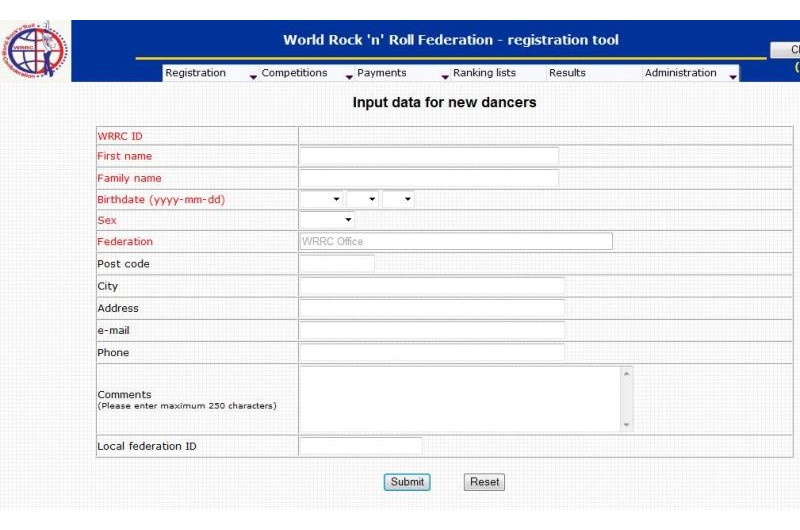The height and width of the screenshot is (530, 800).
Task: Open the Registration menu
Action: pyautogui.click(x=196, y=73)
